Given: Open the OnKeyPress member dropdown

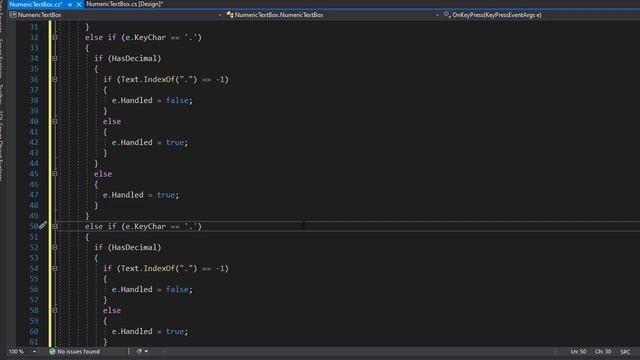Looking at the screenshot, I should point(541,15).
